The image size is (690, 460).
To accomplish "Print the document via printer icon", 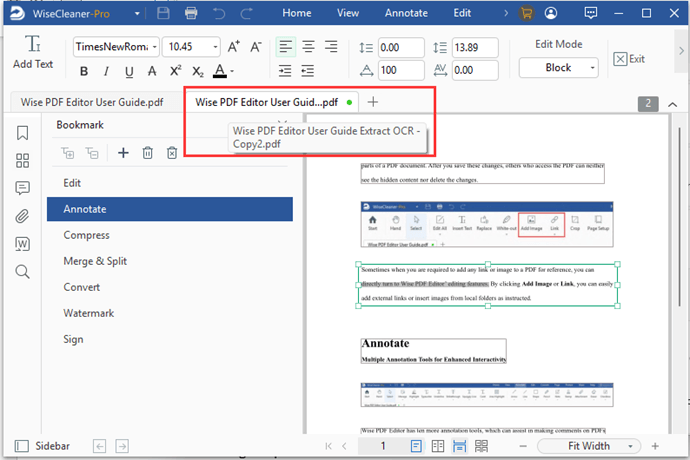I will [191, 13].
